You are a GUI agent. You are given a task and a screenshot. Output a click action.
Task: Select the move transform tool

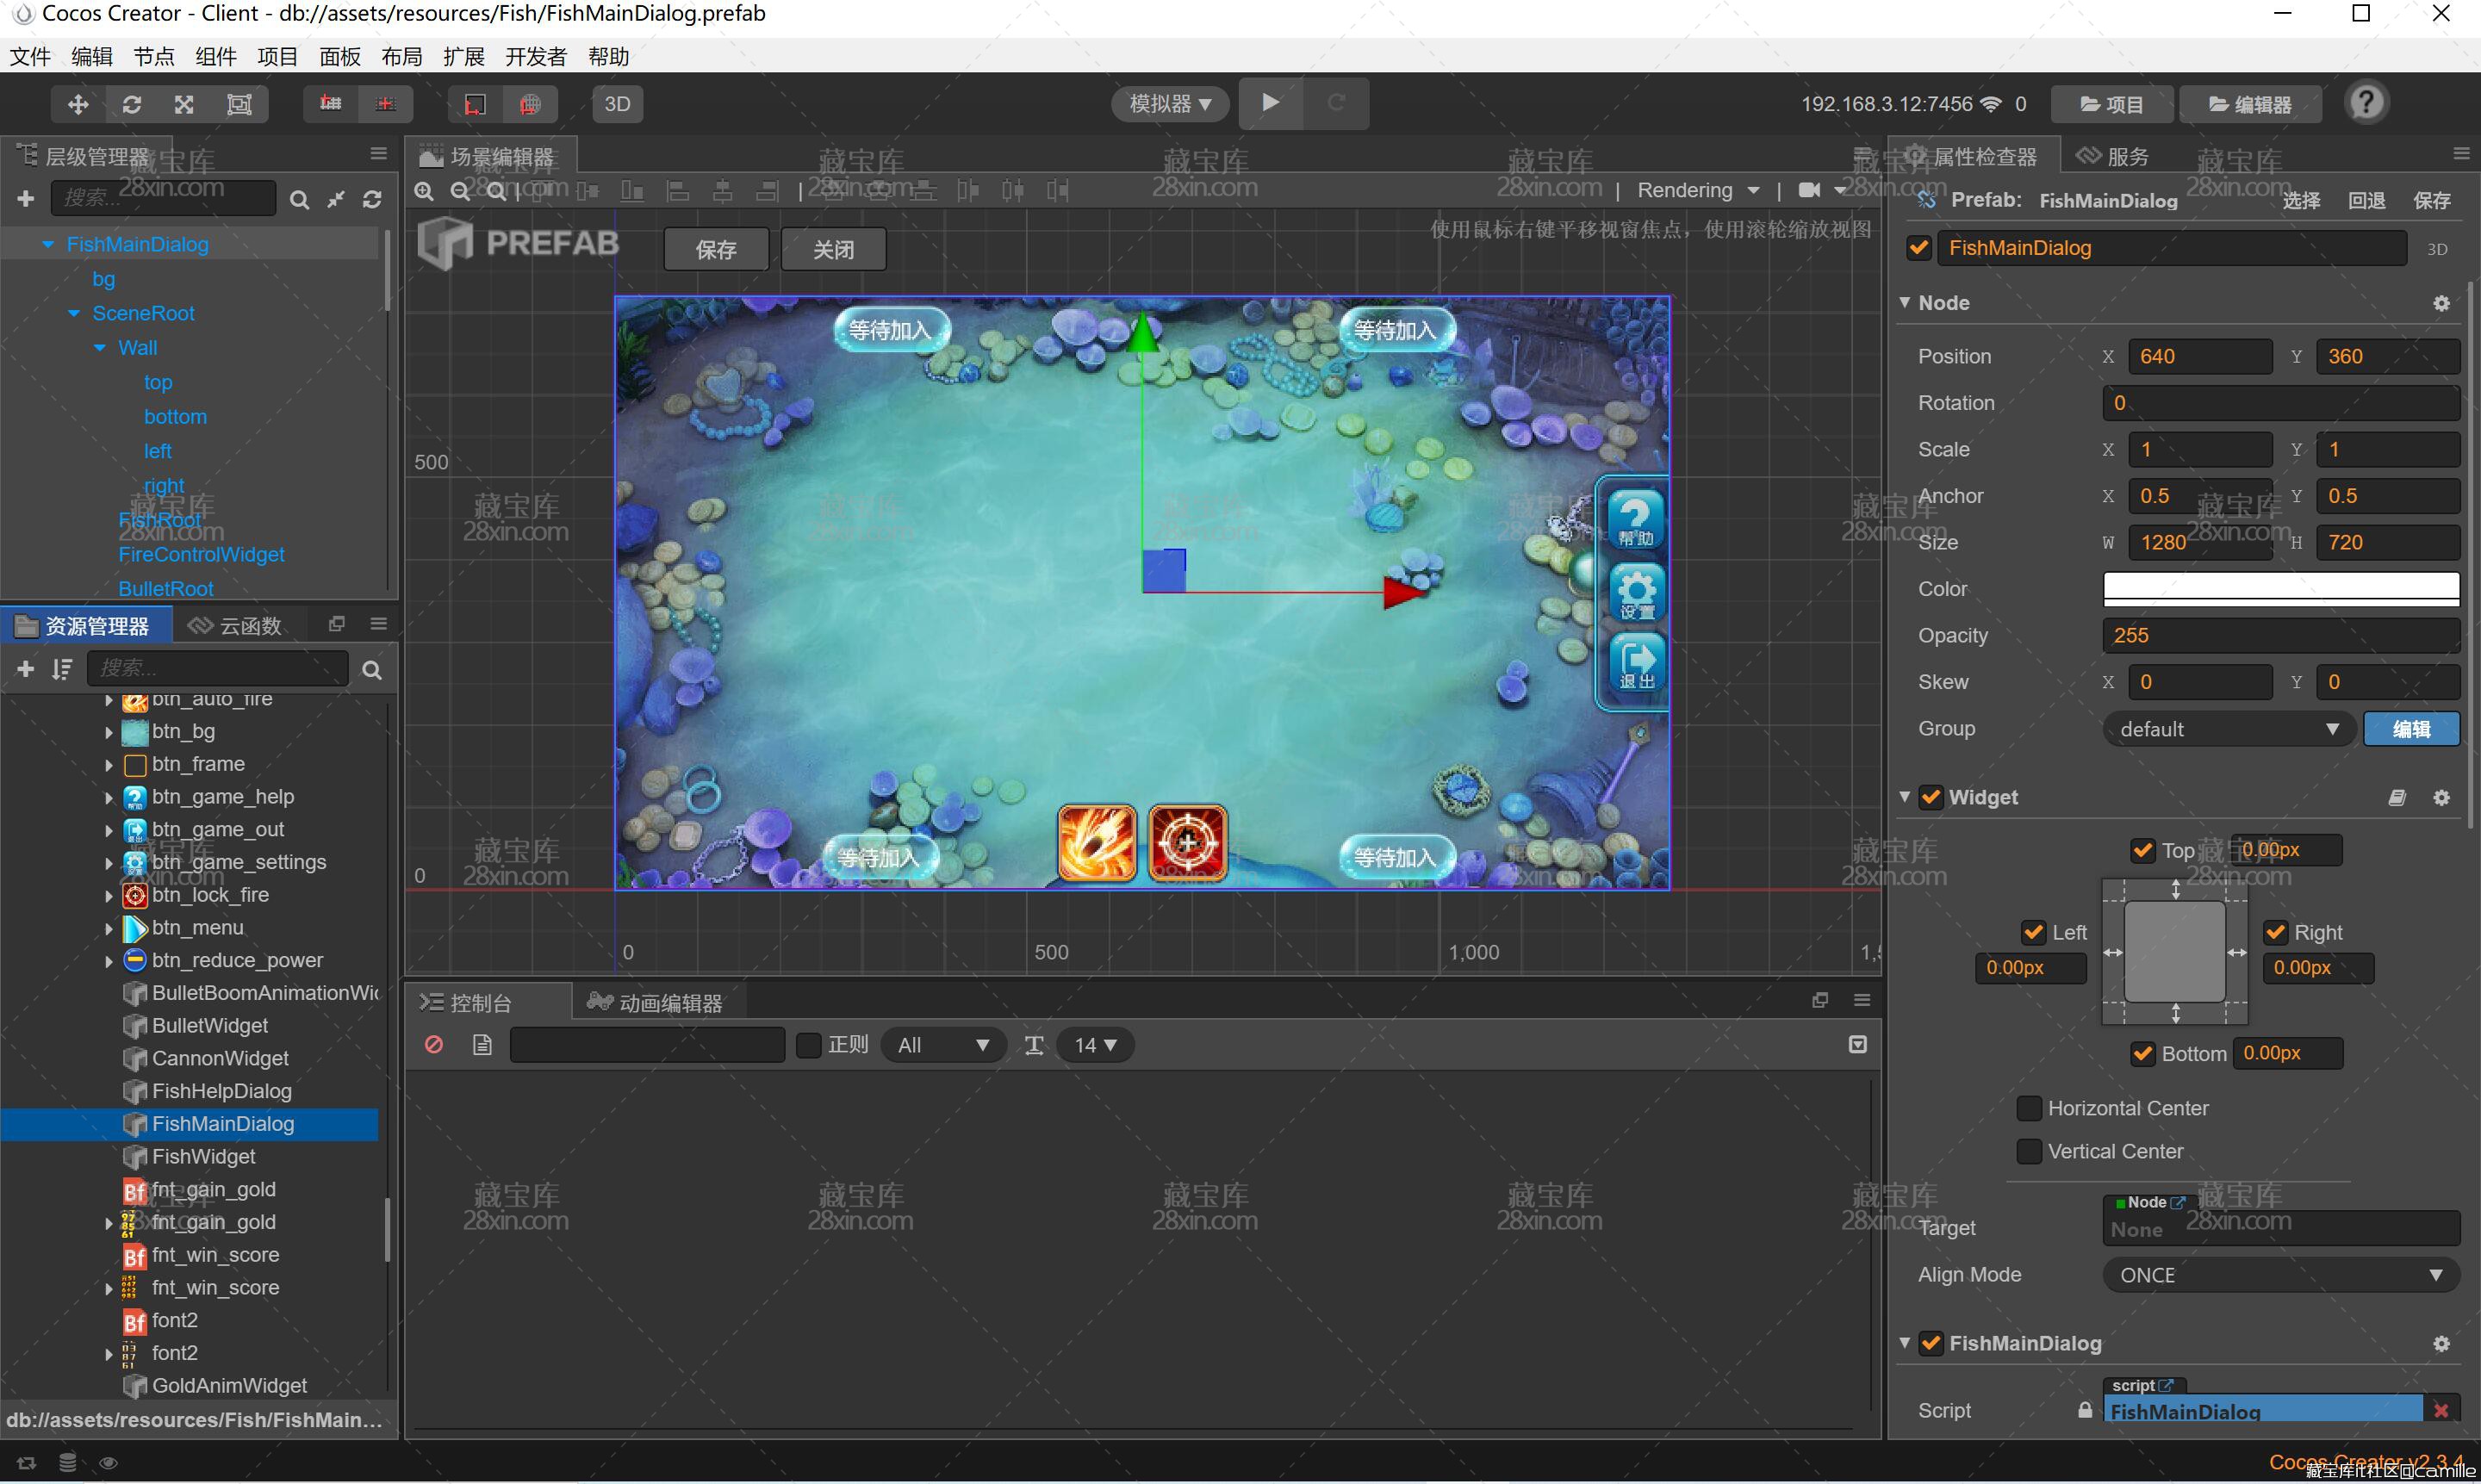pos(78,104)
